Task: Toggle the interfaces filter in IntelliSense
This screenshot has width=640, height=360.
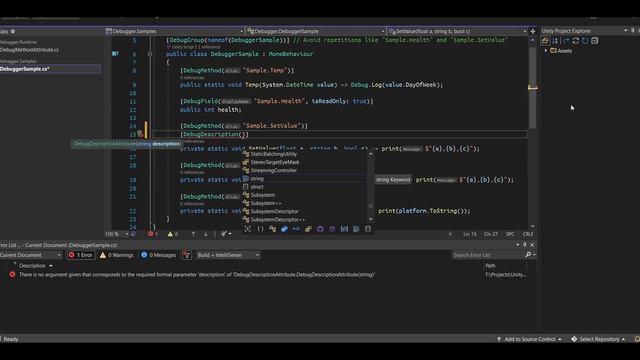Action: tap(296, 229)
